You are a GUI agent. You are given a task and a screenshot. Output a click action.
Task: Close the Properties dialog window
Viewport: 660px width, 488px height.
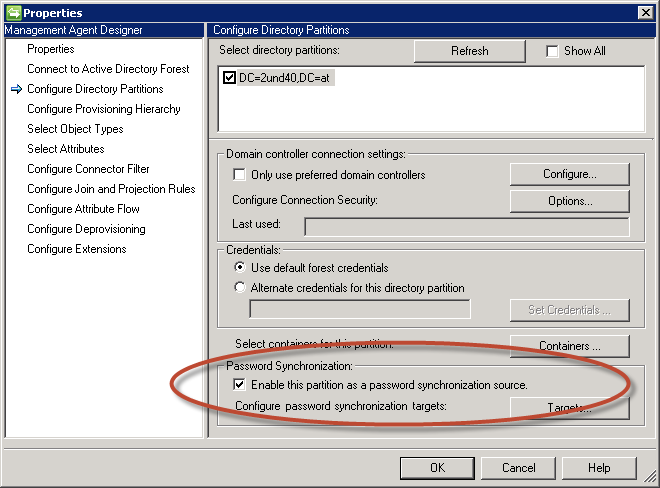pos(646,11)
